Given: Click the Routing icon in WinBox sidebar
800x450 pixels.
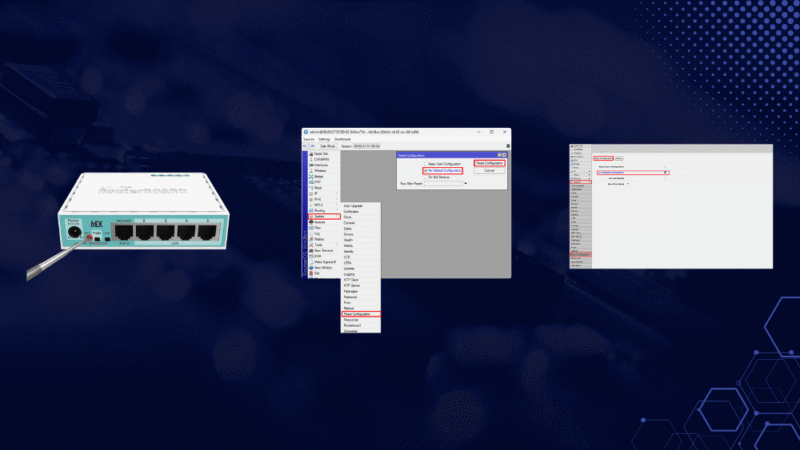Looking at the screenshot, I should pos(311,211).
